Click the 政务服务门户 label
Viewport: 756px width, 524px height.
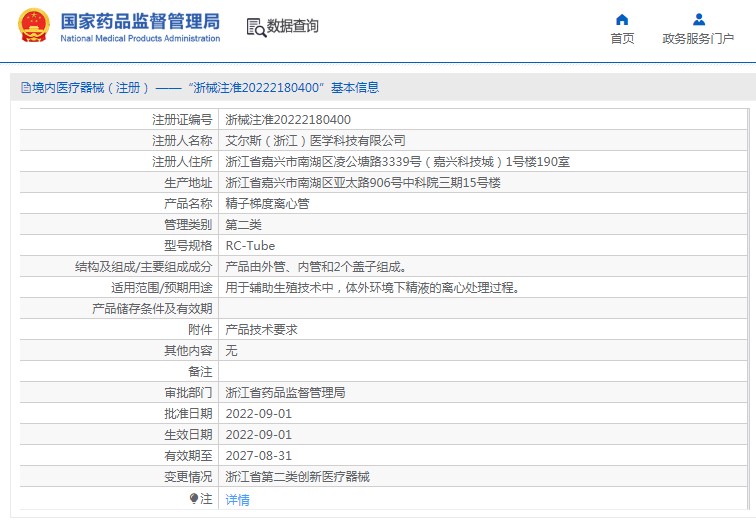click(x=698, y=39)
